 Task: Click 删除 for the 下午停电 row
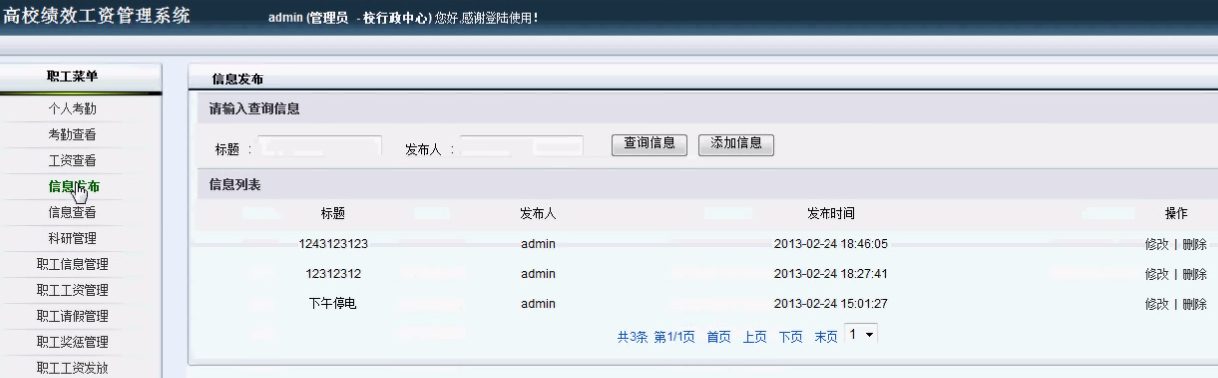(1194, 304)
